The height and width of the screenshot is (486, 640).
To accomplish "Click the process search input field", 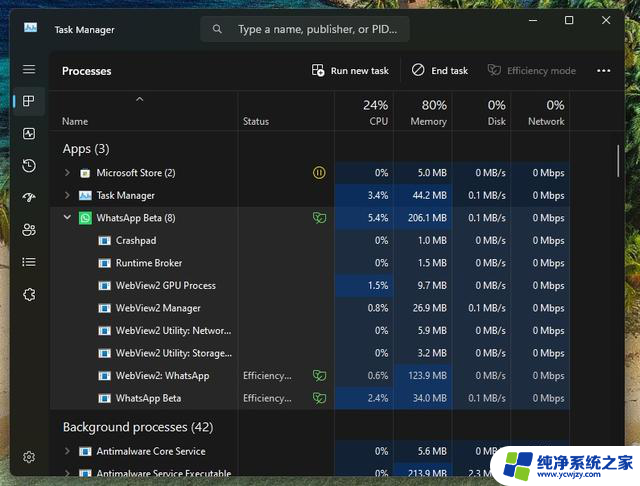I will [305, 29].
